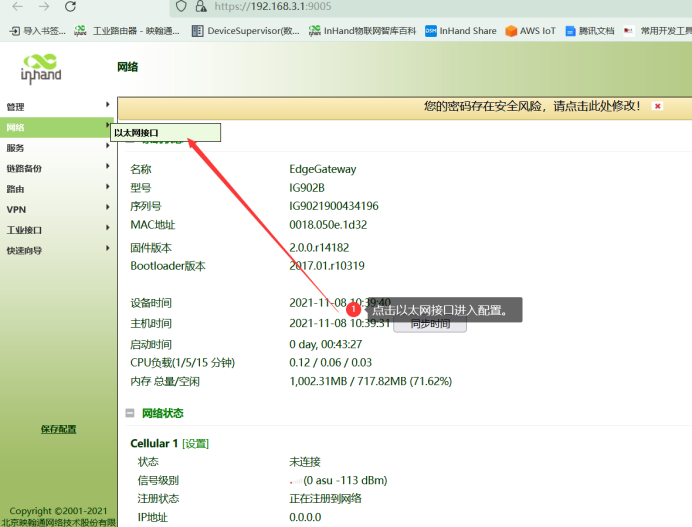Reload the page with the refresh icon

70,6
